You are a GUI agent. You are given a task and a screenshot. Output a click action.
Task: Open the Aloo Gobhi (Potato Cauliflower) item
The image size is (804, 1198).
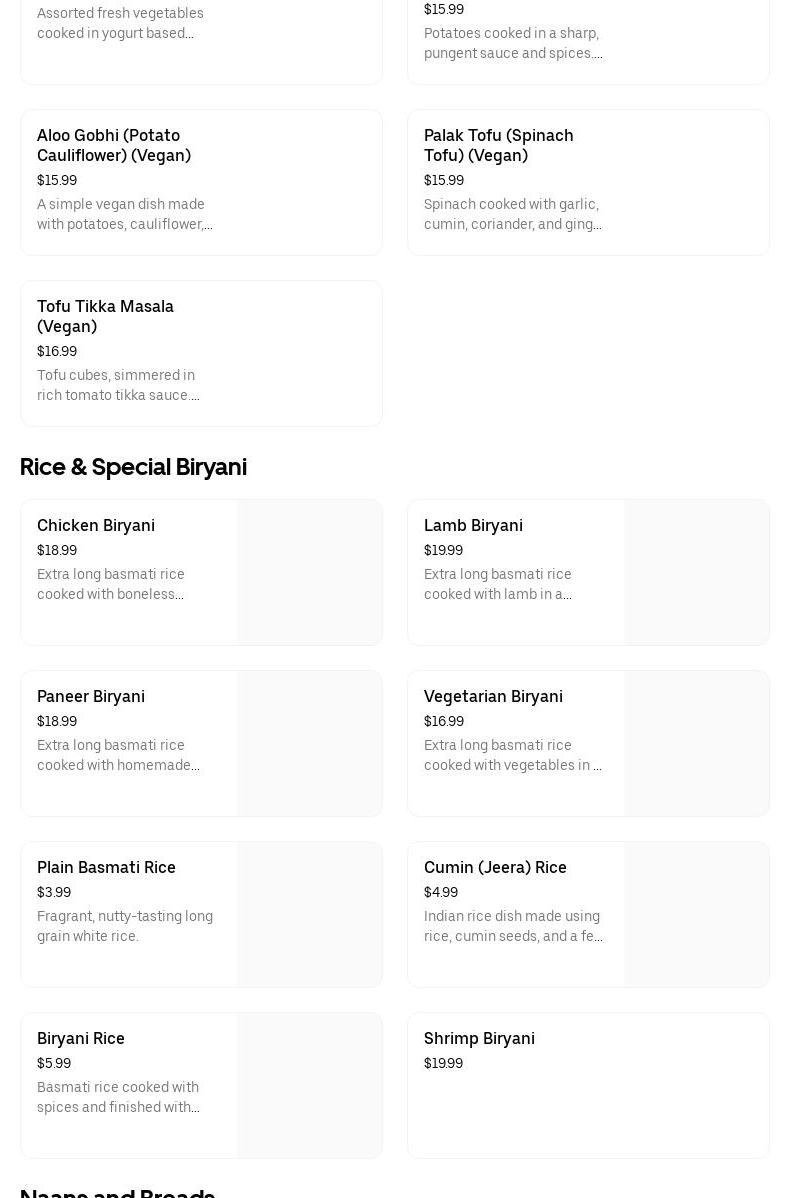(x=114, y=145)
